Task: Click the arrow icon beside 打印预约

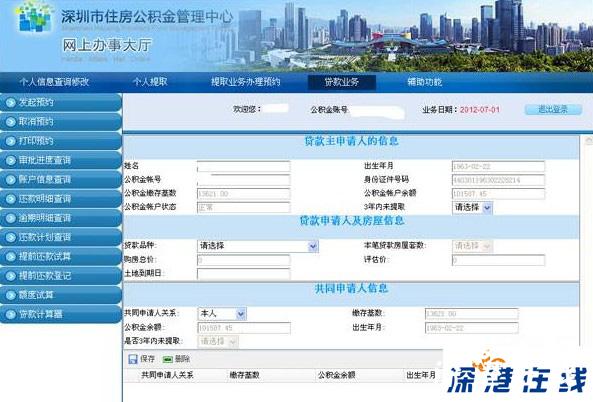Action: [10, 141]
